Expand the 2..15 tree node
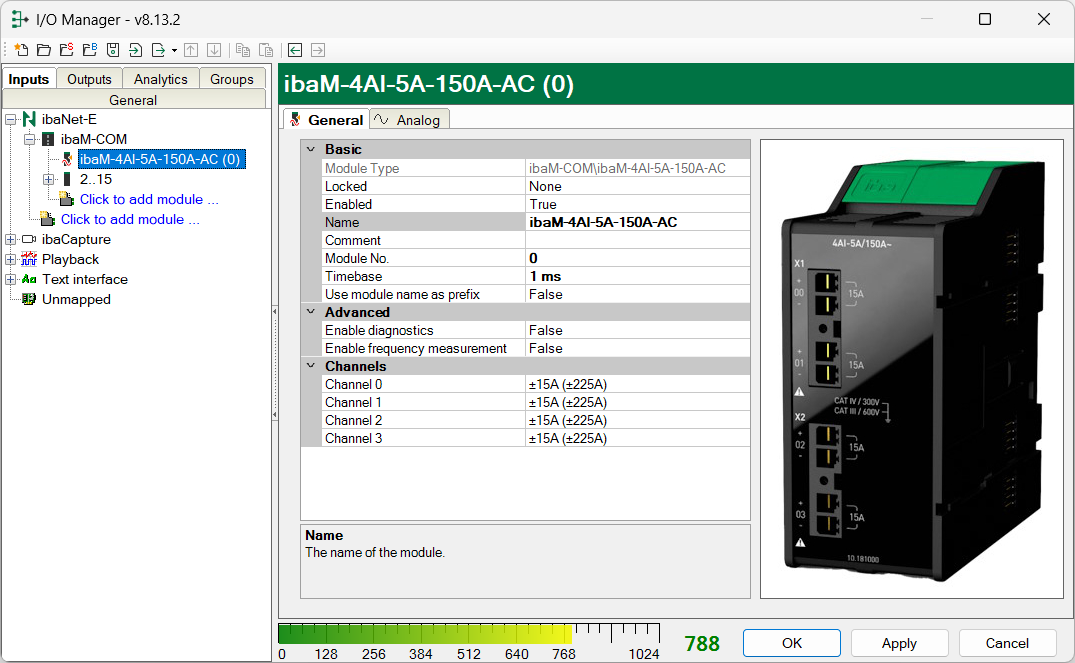The image size is (1075, 663). pyautogui.click(x=48, y=180)
